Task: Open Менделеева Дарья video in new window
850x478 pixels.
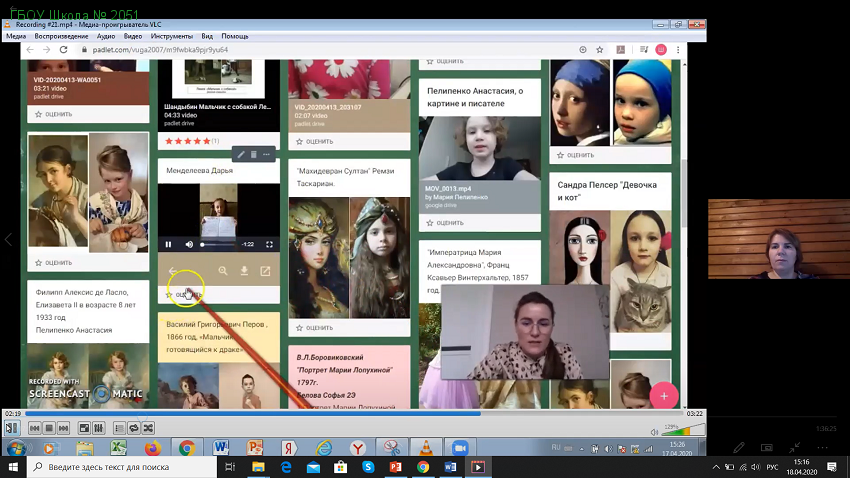Action: (x=265, y=270)
